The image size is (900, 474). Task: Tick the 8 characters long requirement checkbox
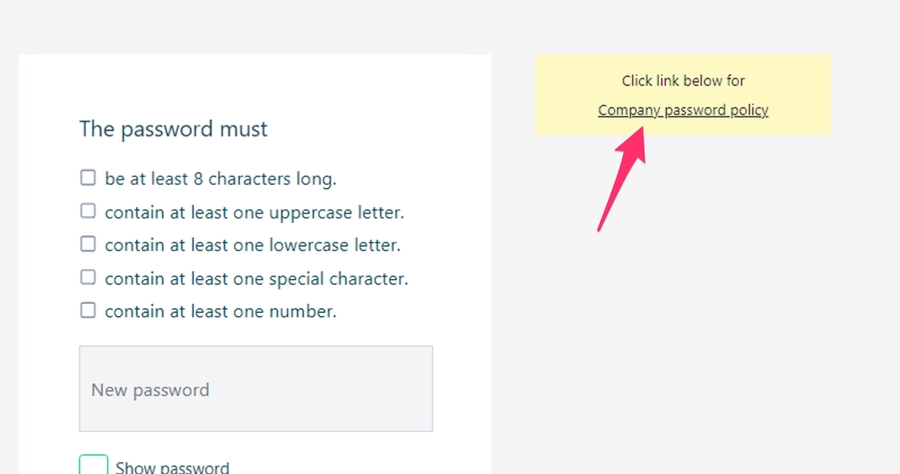click(88, 178)
